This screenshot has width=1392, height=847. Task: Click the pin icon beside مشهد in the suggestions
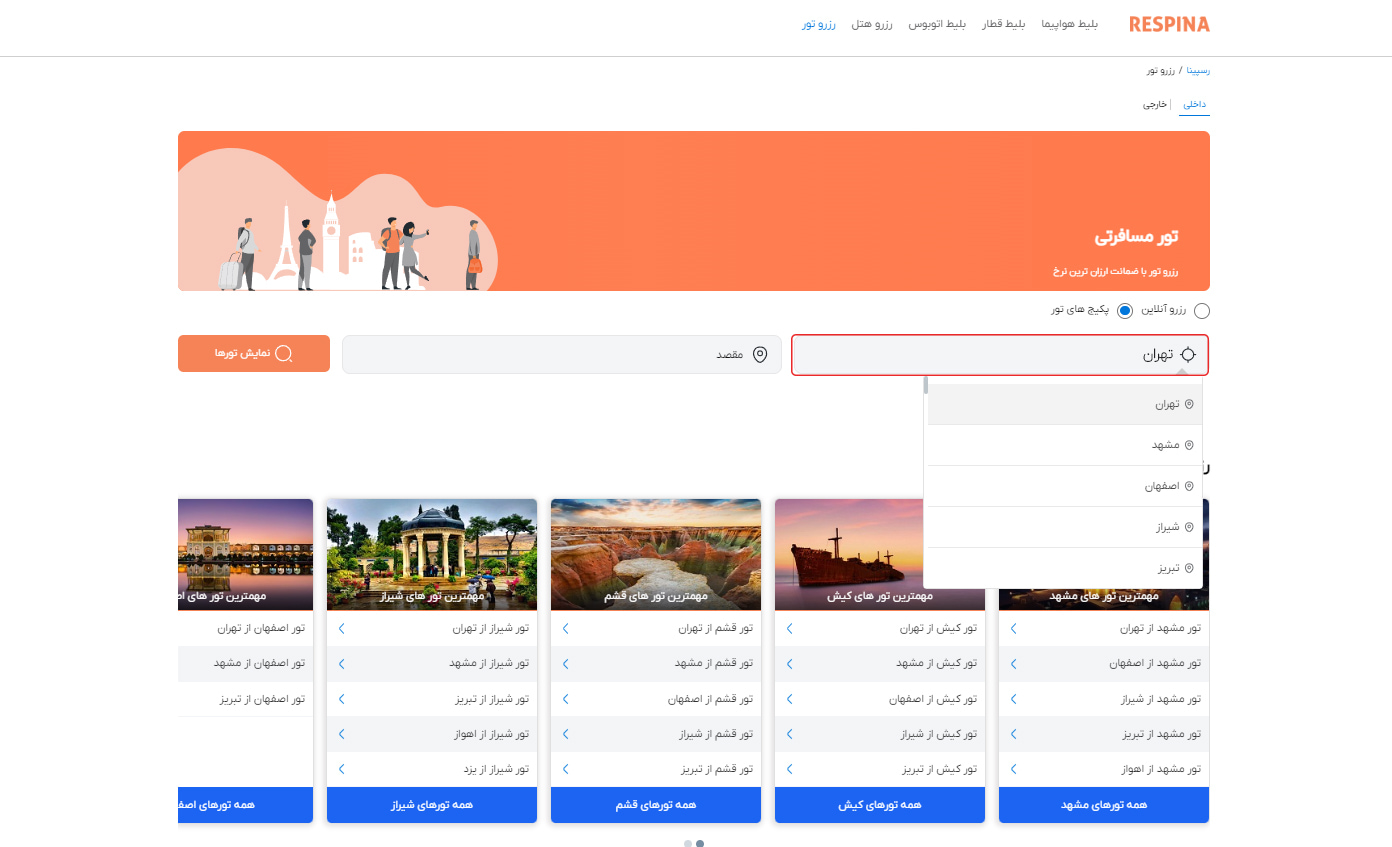(x=1189, y=444)
